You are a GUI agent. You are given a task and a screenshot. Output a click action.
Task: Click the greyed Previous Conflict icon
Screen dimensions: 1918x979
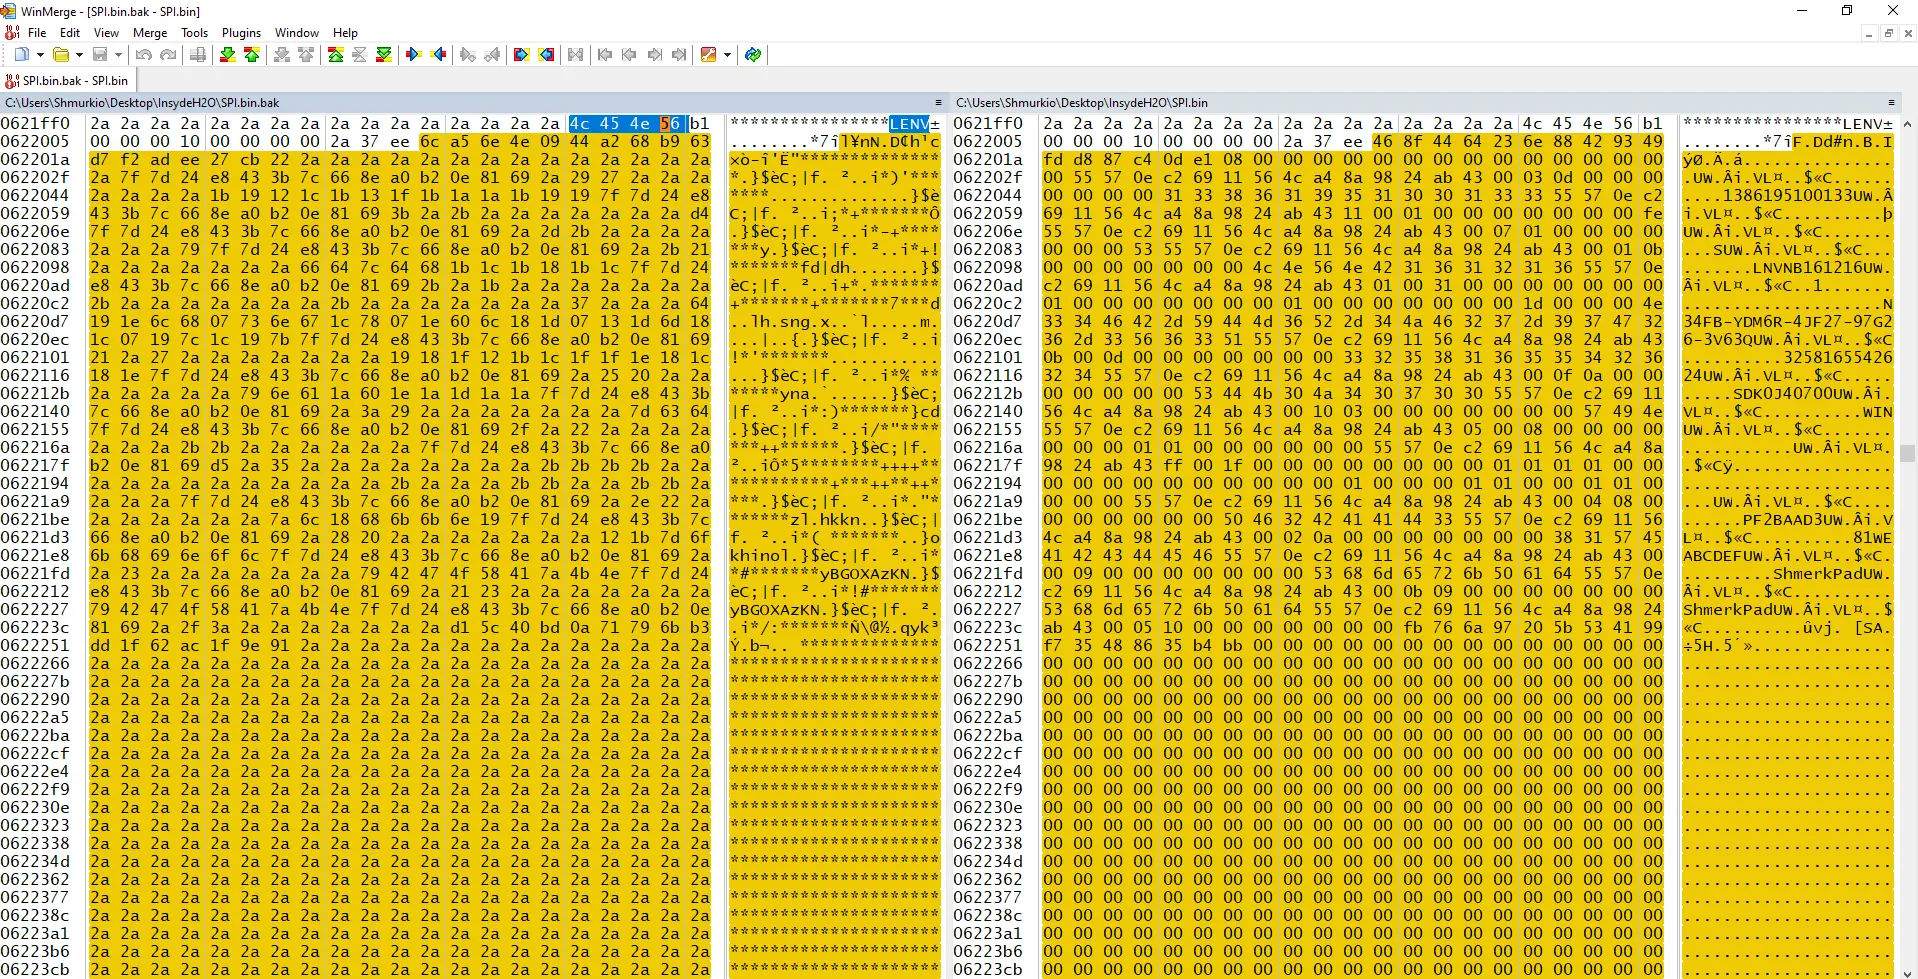pyautogui.click(x=306, y=55)
